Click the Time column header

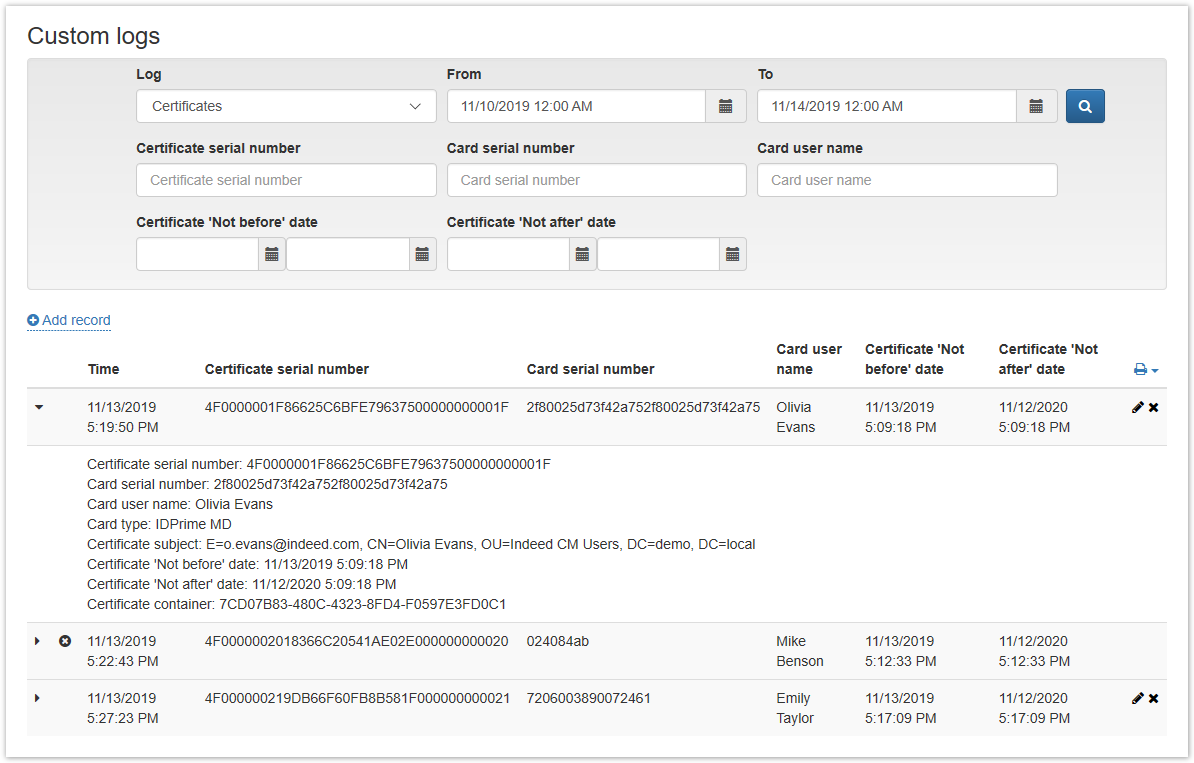pyautogui.click(x=103, y=369)
